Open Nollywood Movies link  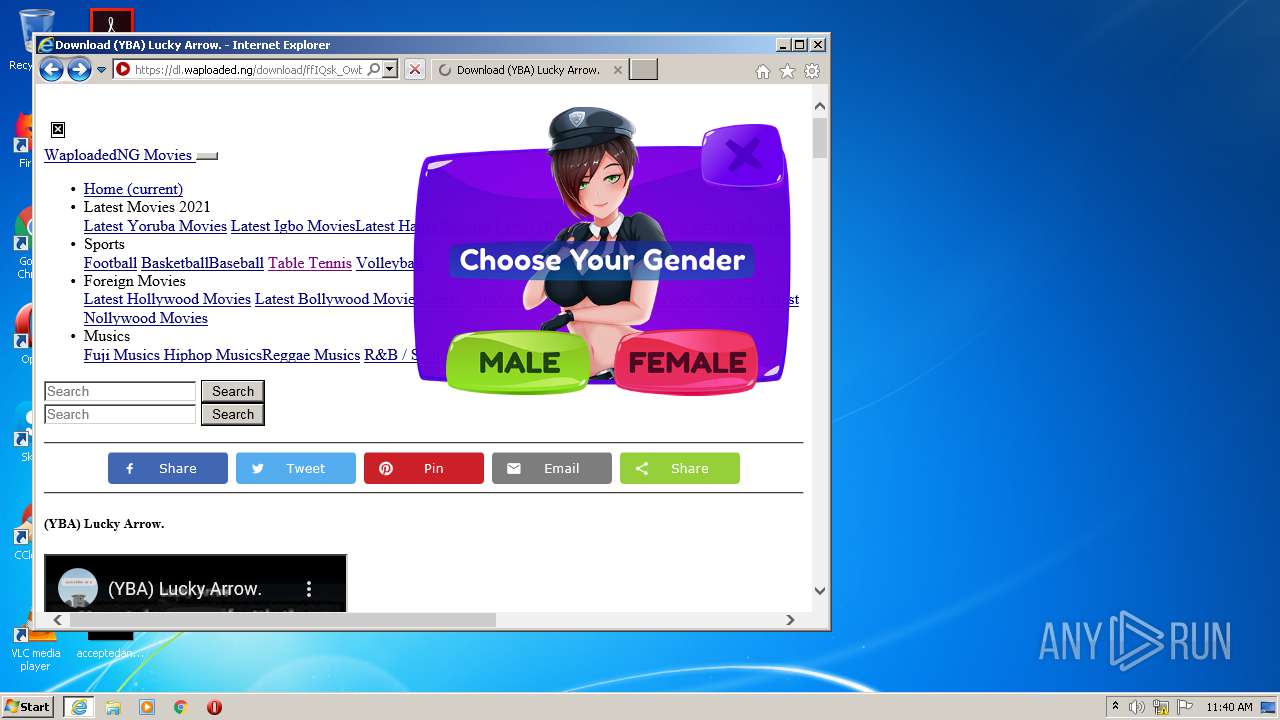(x=146, y=318)
